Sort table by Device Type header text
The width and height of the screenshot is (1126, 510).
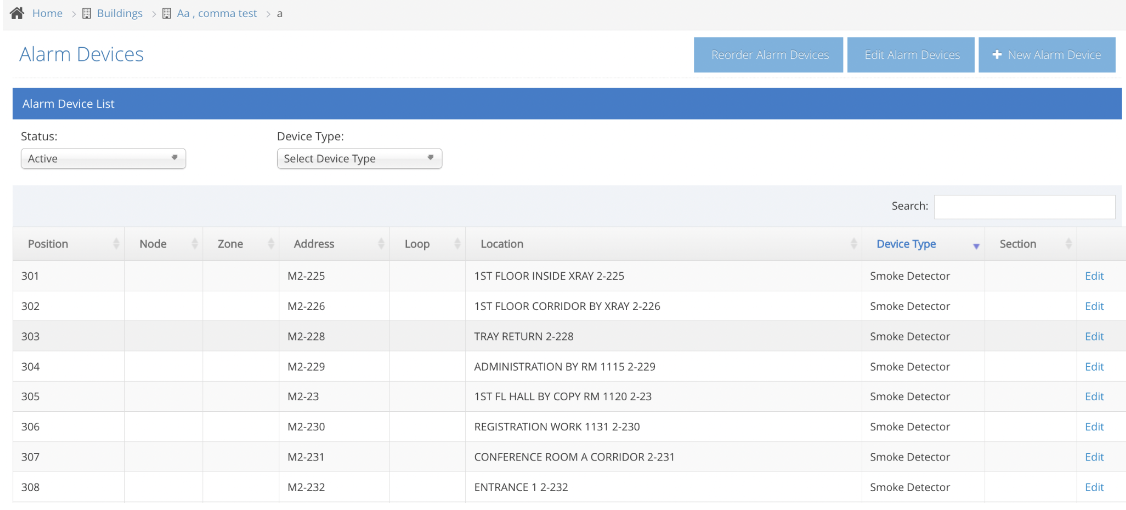906,244
